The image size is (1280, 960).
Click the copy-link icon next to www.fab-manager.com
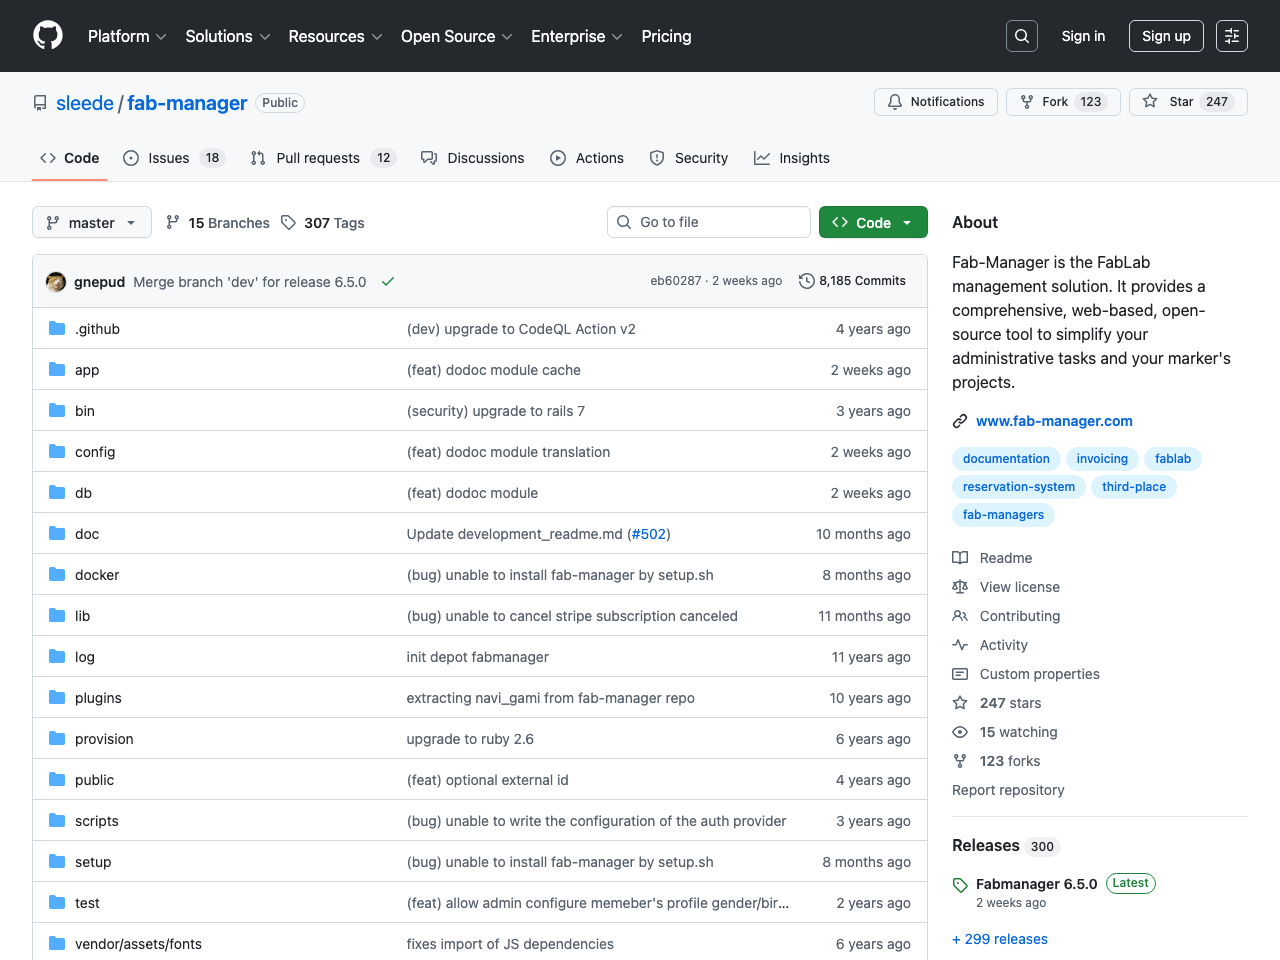point(960,421)
